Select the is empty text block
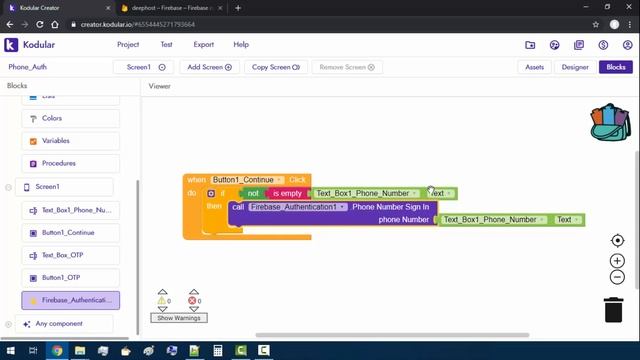 point(287,193)
